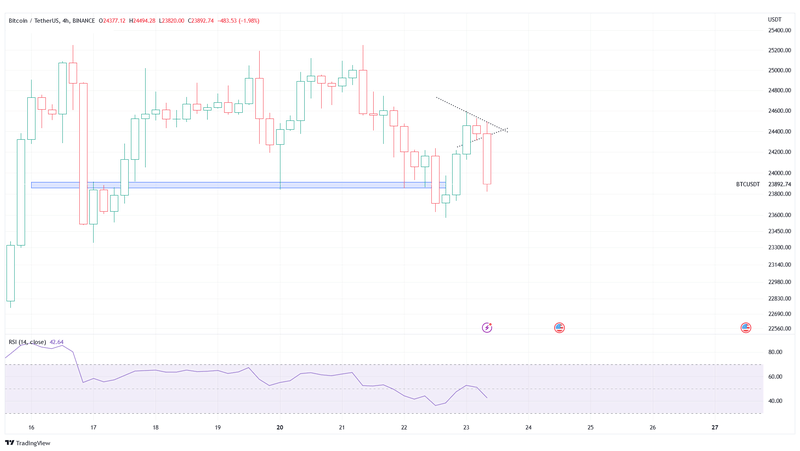Click bold date 20 on the time axis
The height and width of the screenshot is (451, 800).
(x=280, y=428)
